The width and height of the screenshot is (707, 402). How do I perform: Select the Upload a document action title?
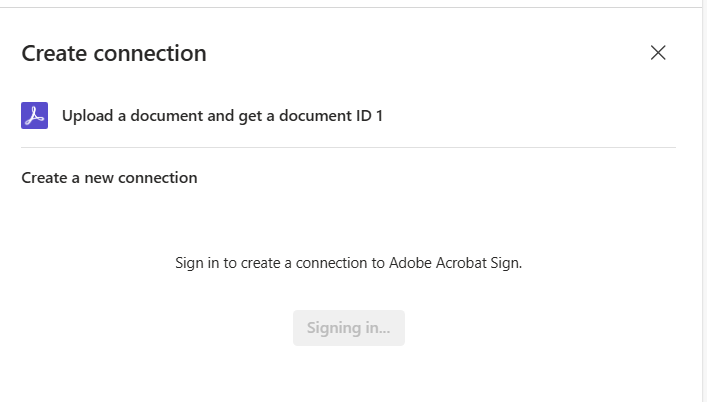click(222, 116)
